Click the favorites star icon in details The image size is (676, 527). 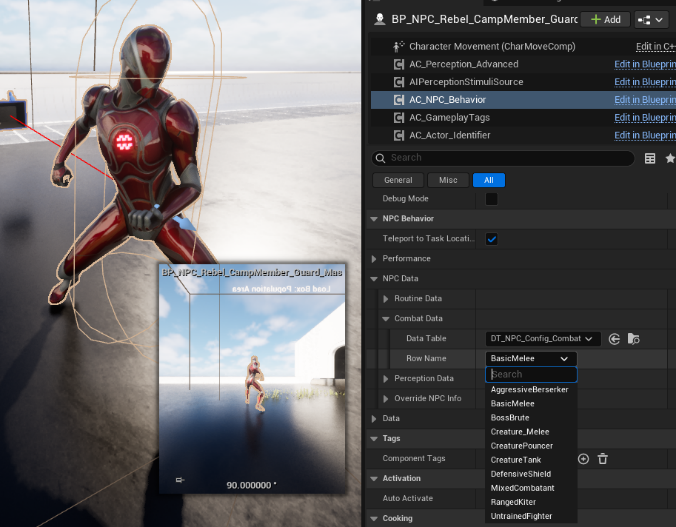click(670, 158)
